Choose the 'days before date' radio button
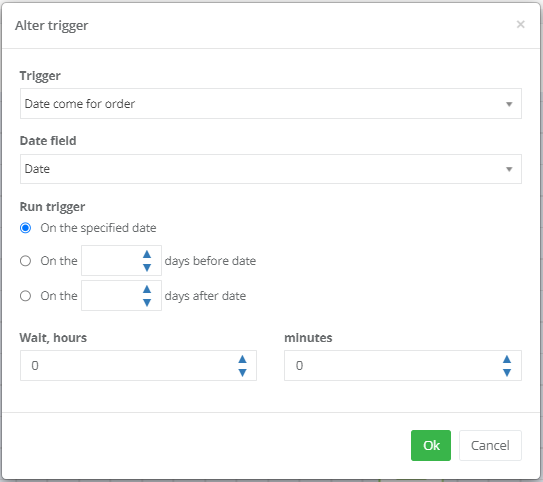 point(25,261)
